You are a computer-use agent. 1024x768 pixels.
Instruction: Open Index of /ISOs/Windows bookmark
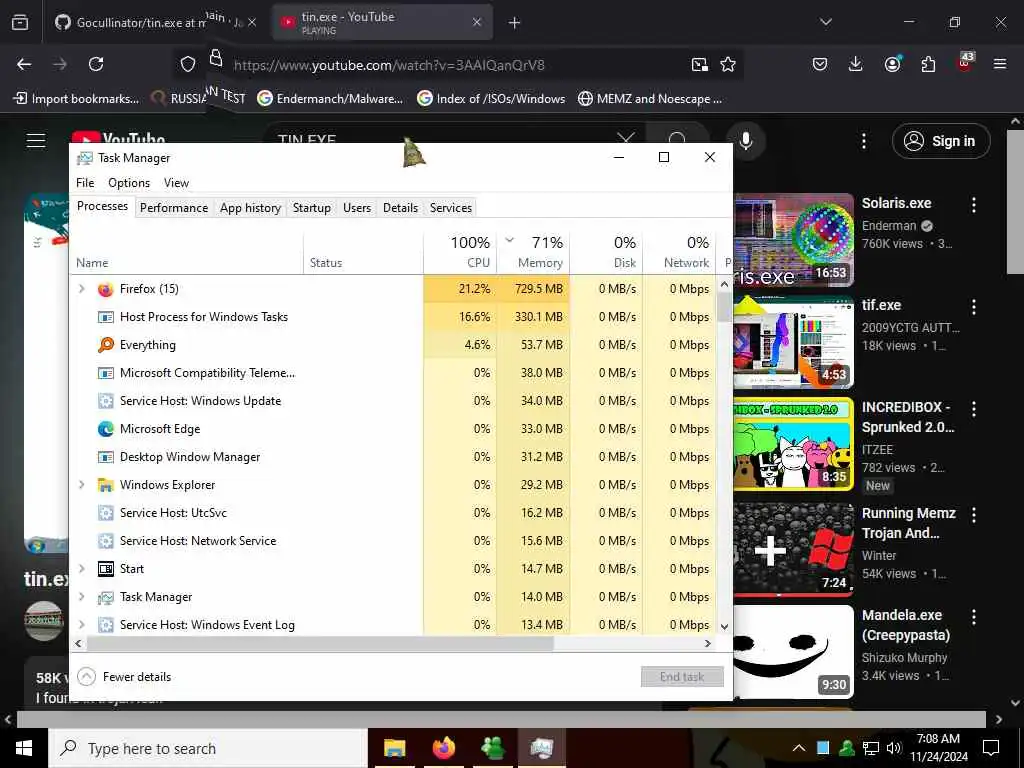point(491,99)
